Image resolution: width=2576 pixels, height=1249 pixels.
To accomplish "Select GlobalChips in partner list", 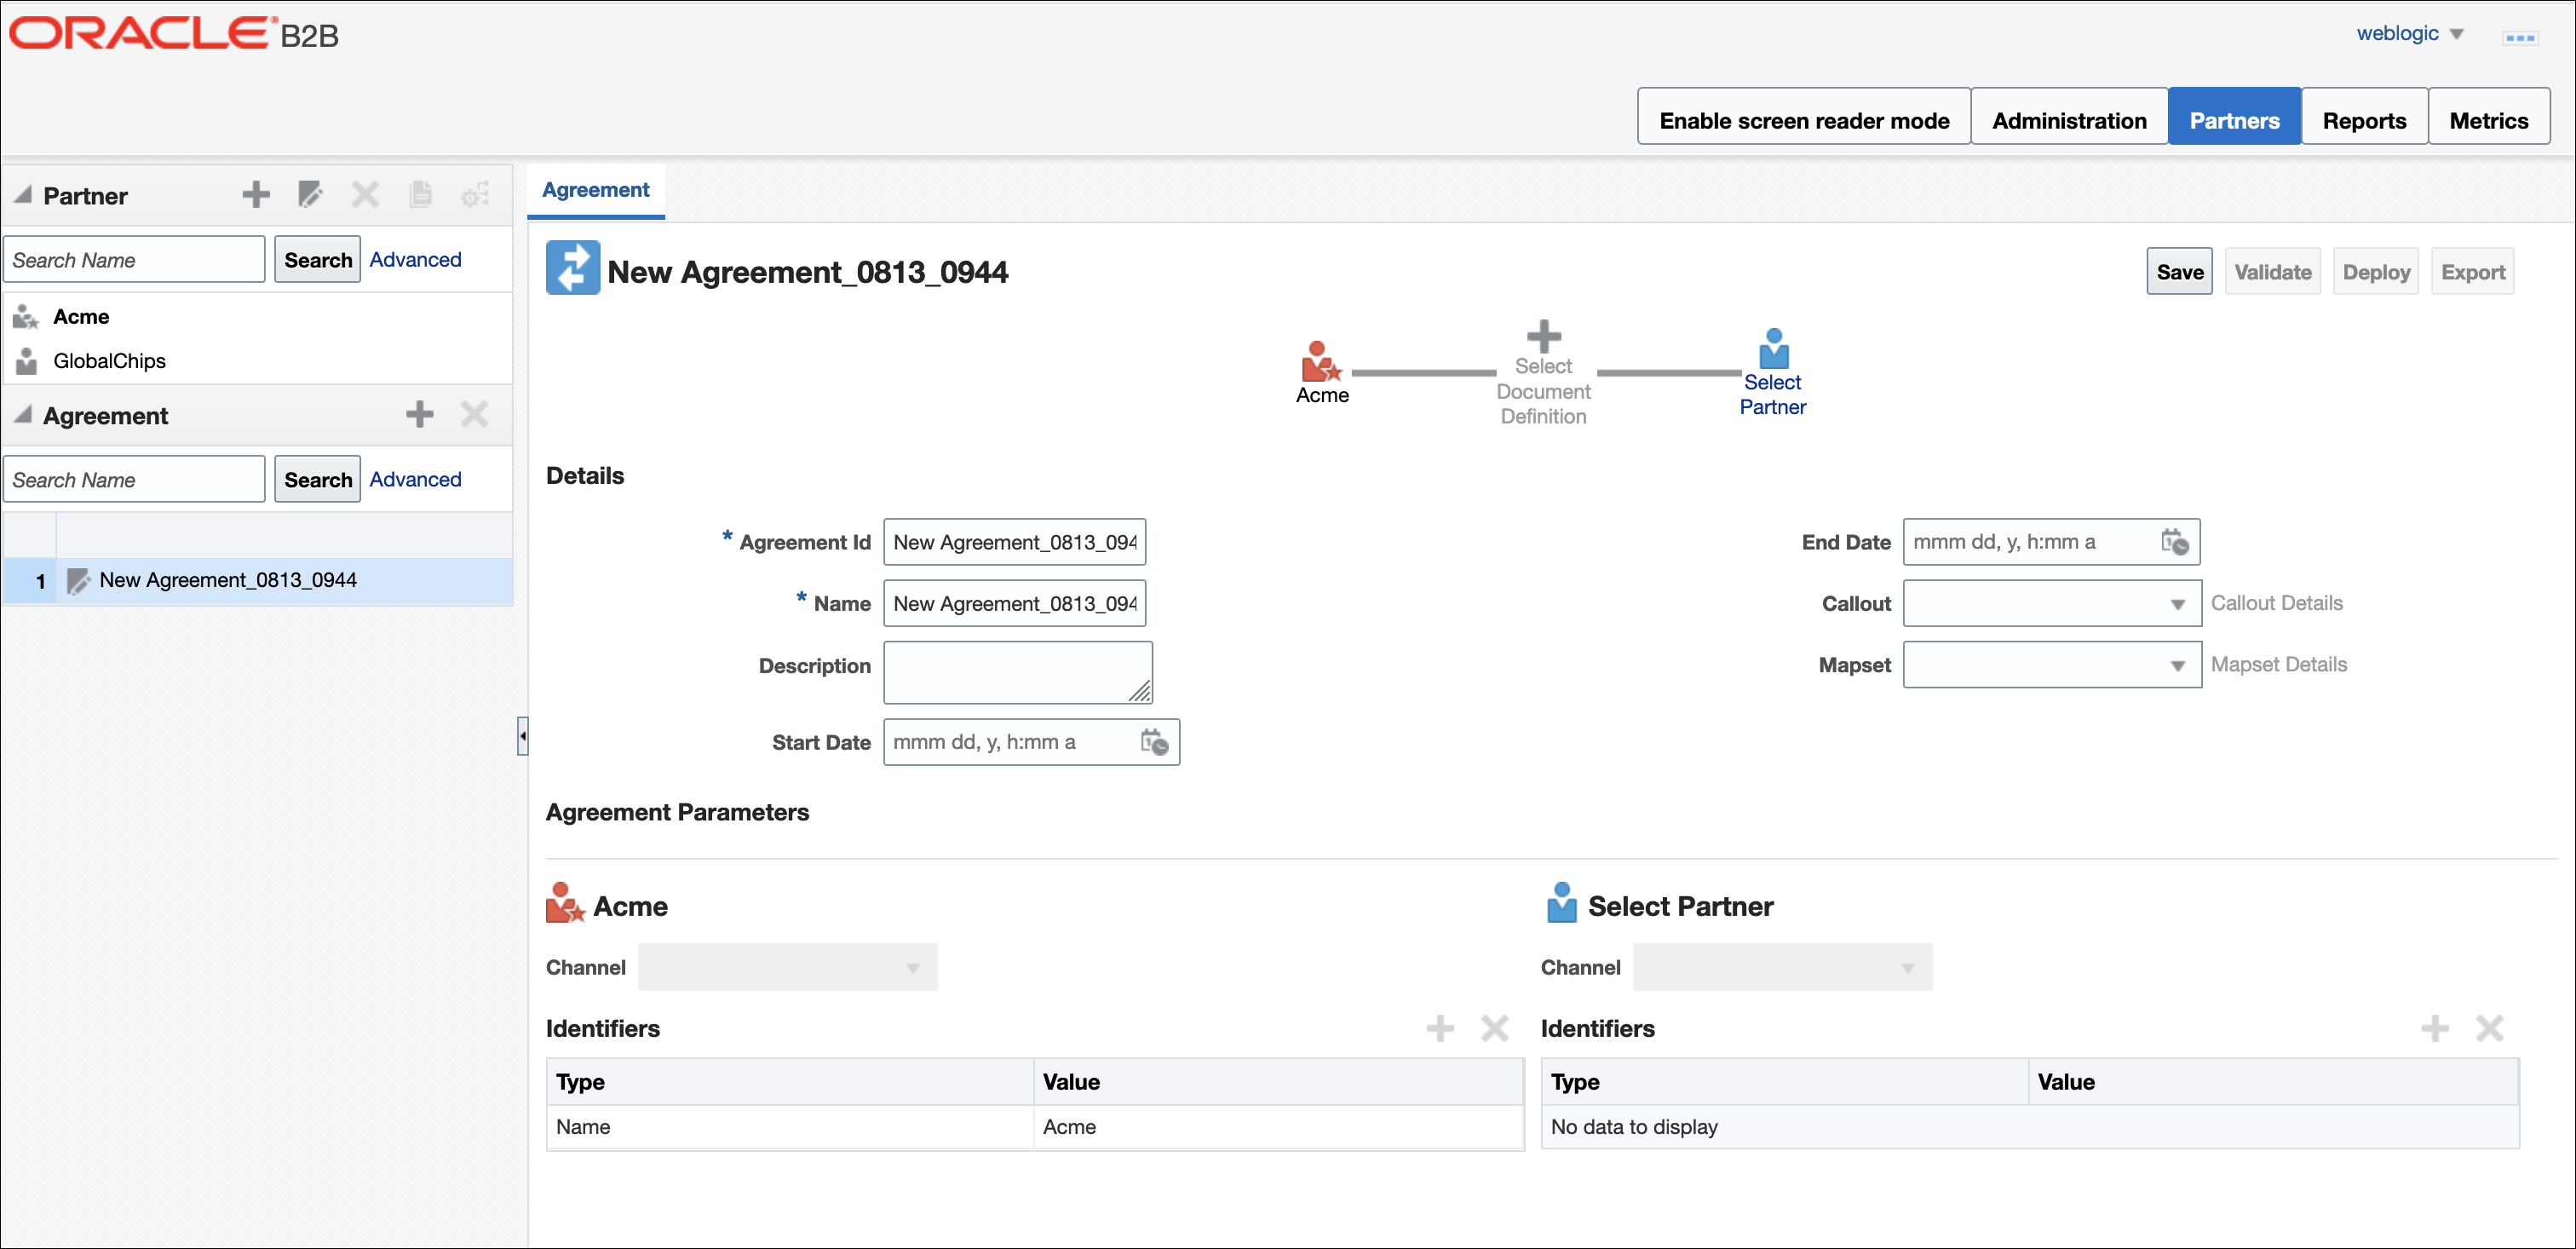I will [x=109, y=361].
